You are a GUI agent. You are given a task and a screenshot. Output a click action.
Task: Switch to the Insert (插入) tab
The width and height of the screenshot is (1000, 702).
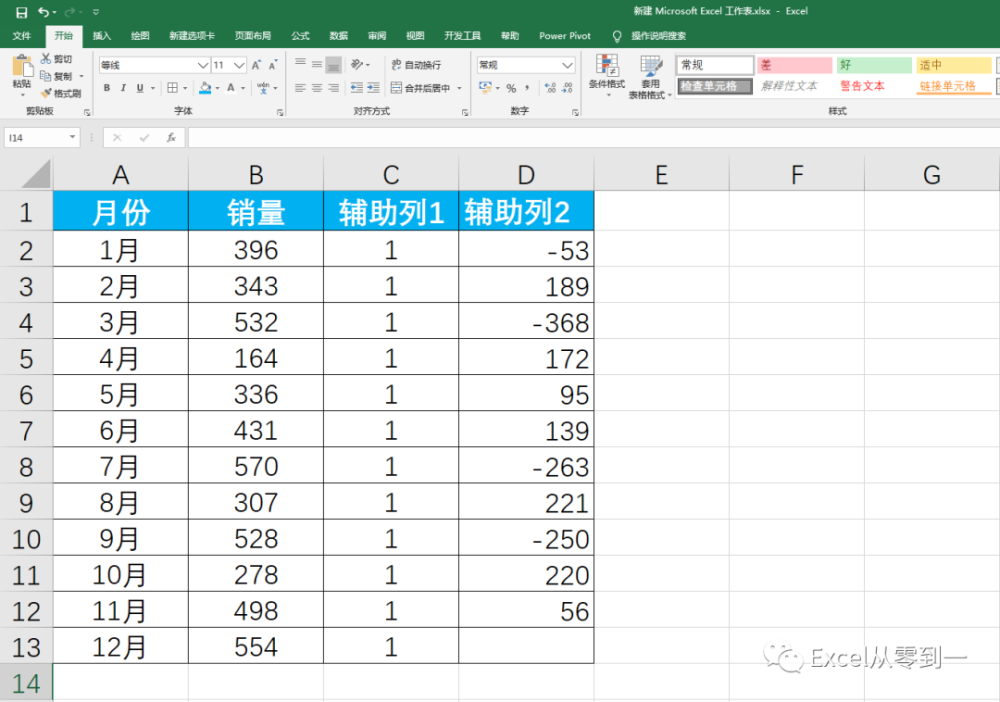pos(101,36)
